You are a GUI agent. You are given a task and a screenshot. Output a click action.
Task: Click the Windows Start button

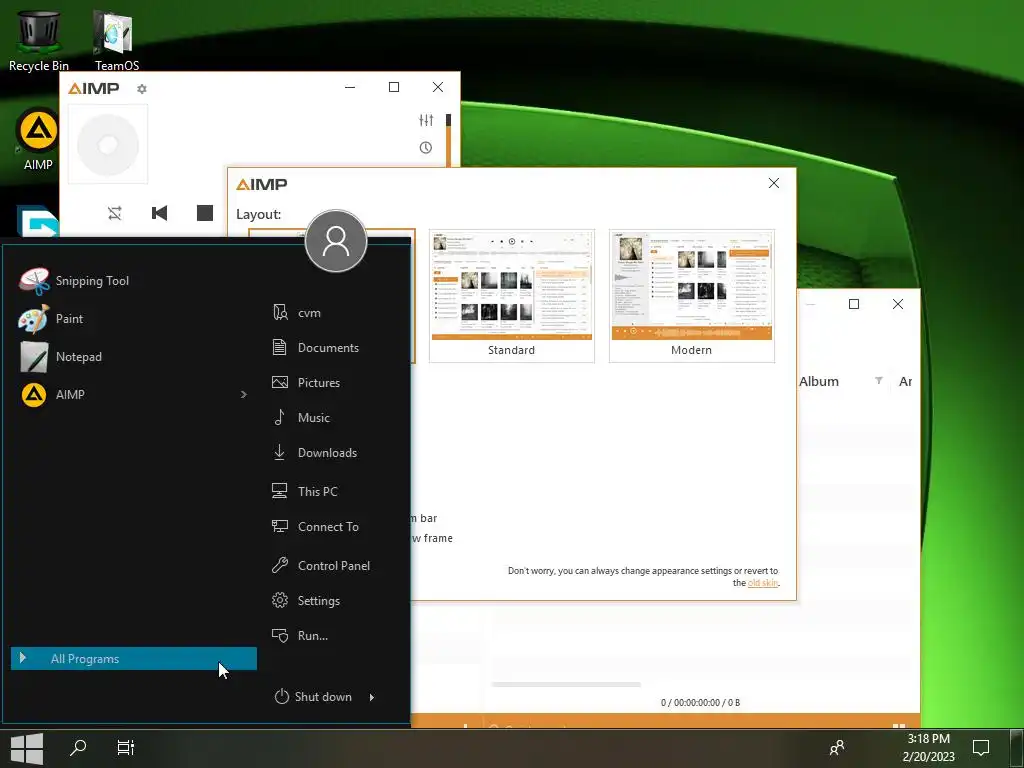[27, 748]
